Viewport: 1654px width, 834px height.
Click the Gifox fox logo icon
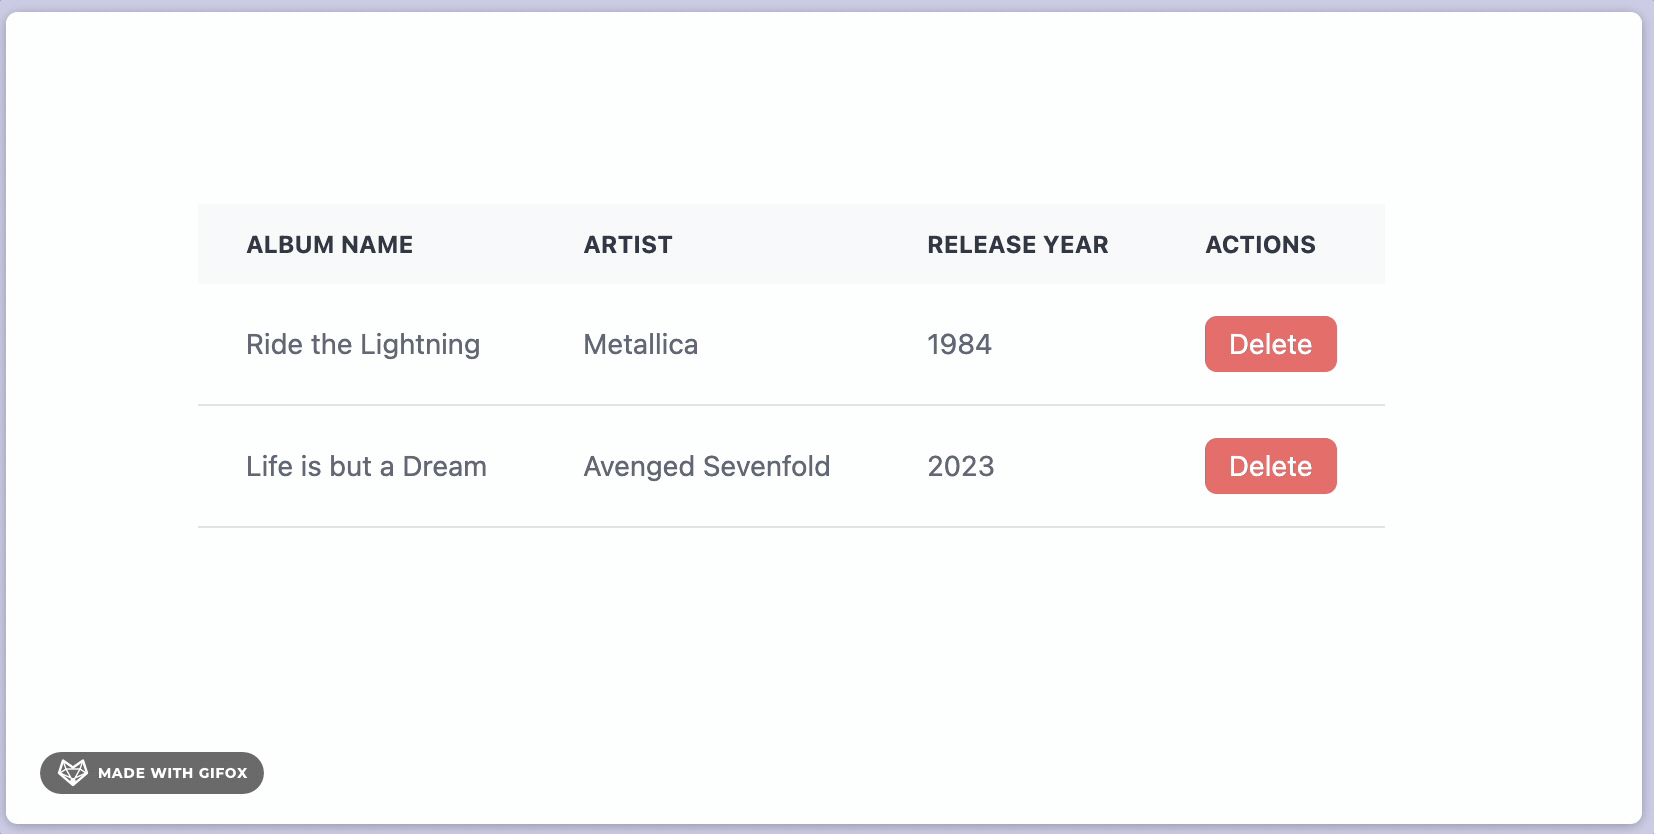[72, 773]
